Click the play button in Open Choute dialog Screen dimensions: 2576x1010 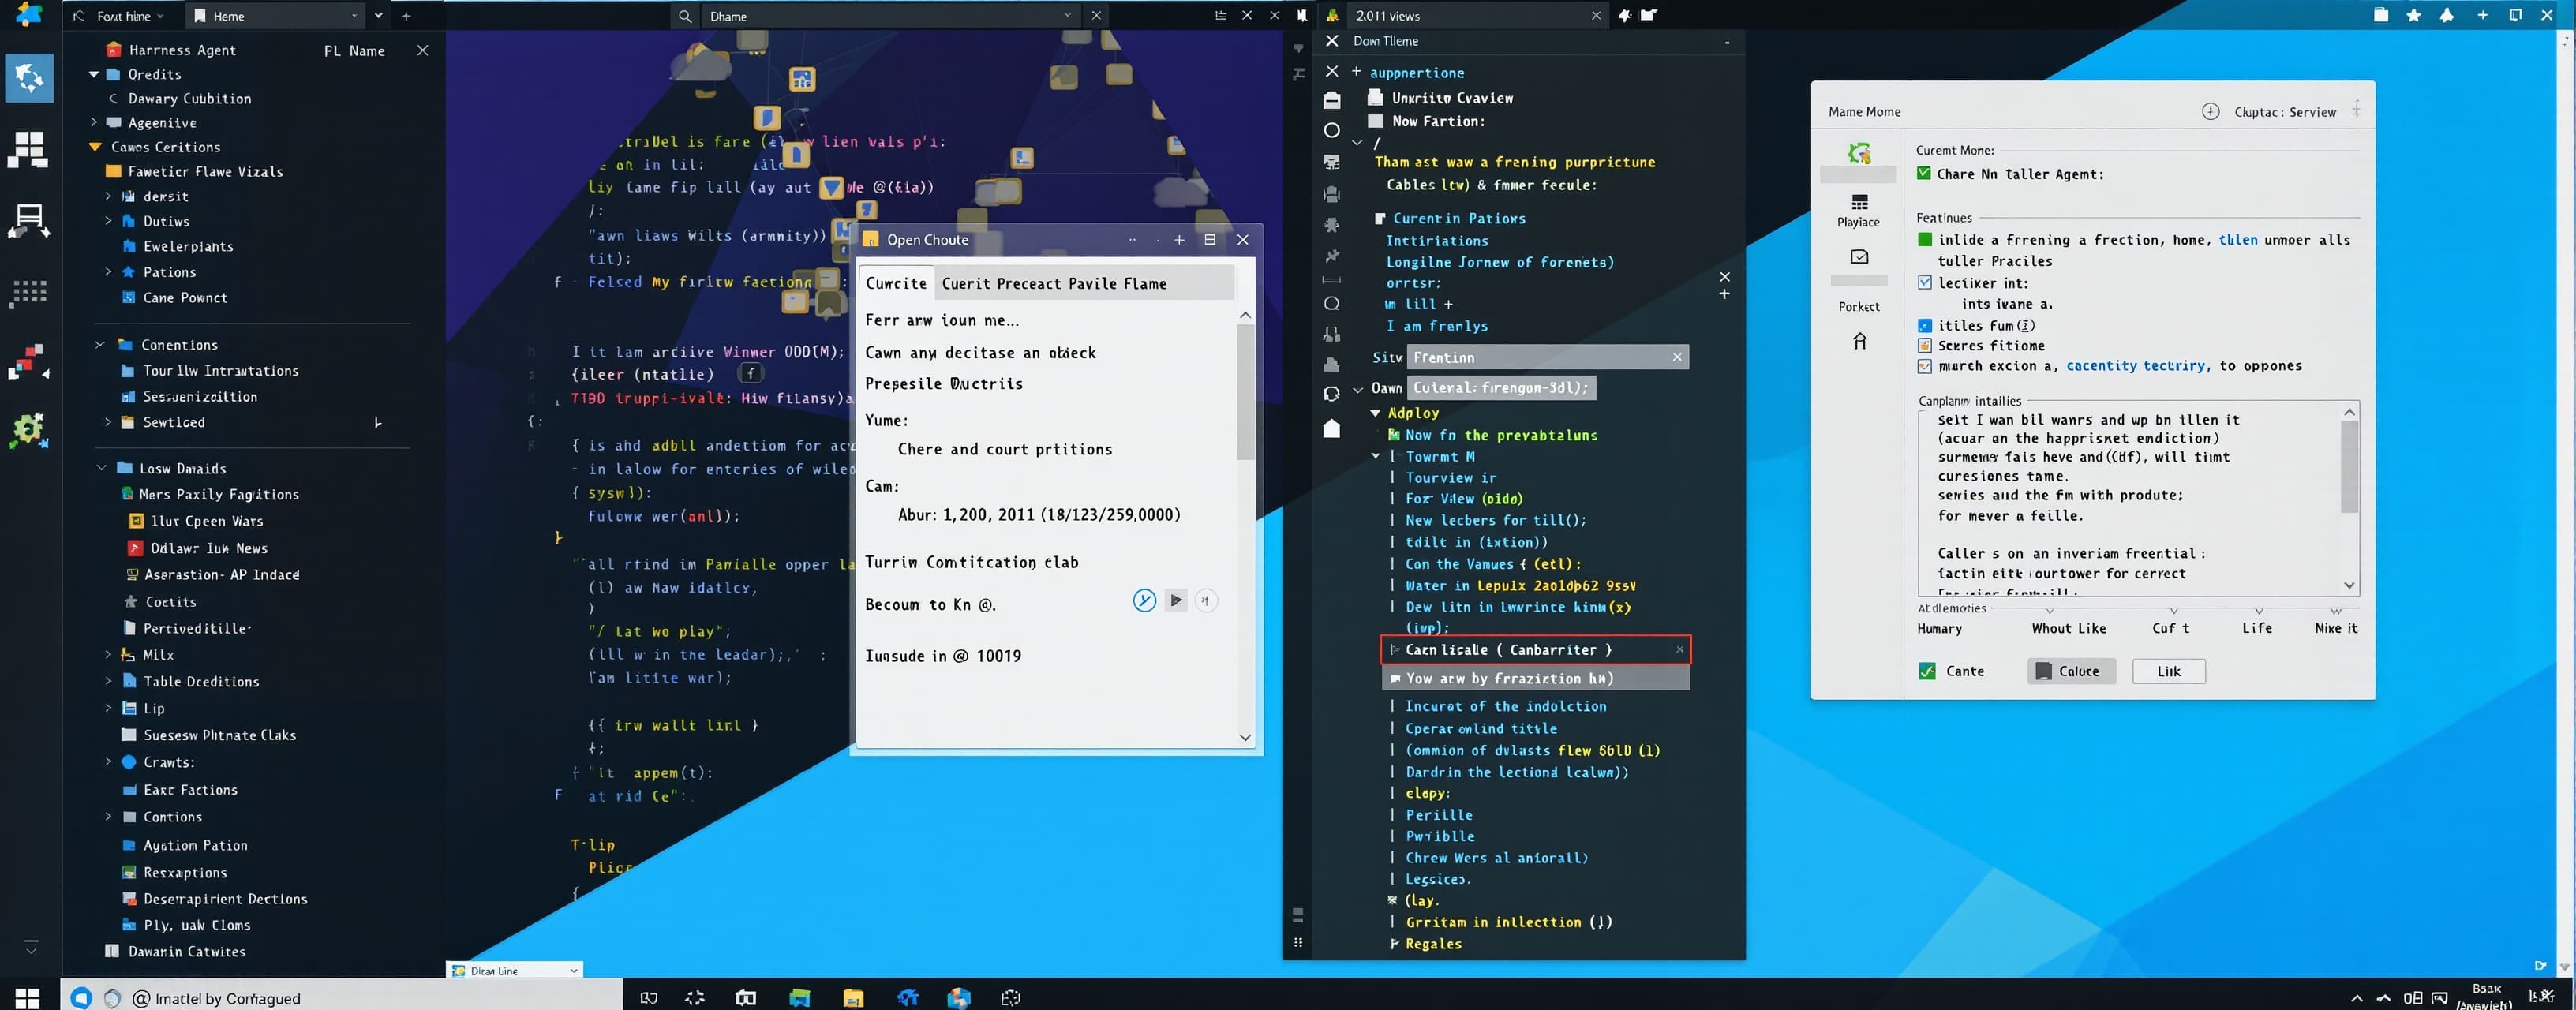(x=1176, y=600)
